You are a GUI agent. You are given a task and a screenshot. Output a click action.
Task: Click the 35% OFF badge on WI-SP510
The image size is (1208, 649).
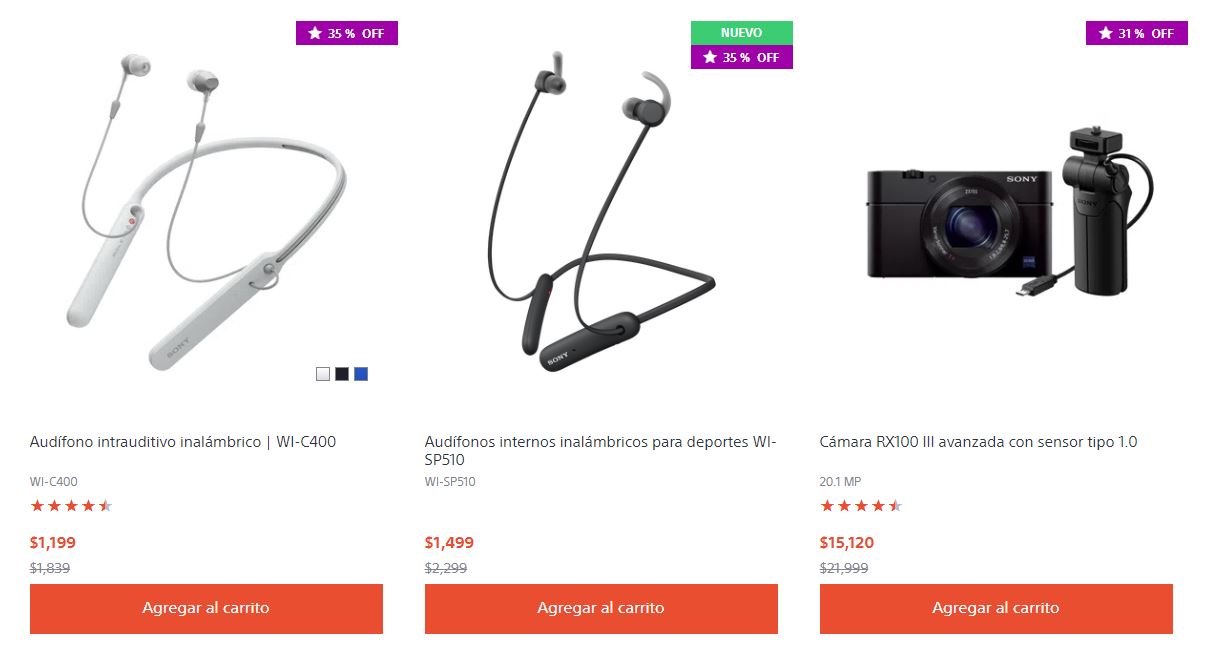[741, 57]
